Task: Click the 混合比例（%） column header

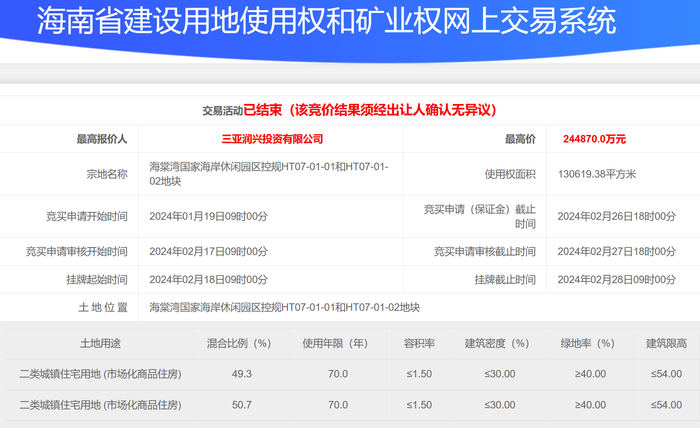Action: point(239,343)
